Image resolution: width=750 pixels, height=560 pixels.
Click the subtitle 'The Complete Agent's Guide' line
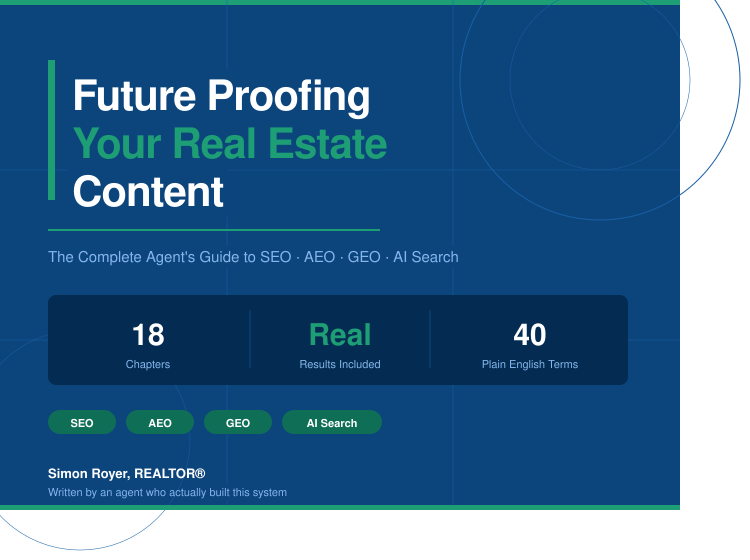[x=253, y=257]
